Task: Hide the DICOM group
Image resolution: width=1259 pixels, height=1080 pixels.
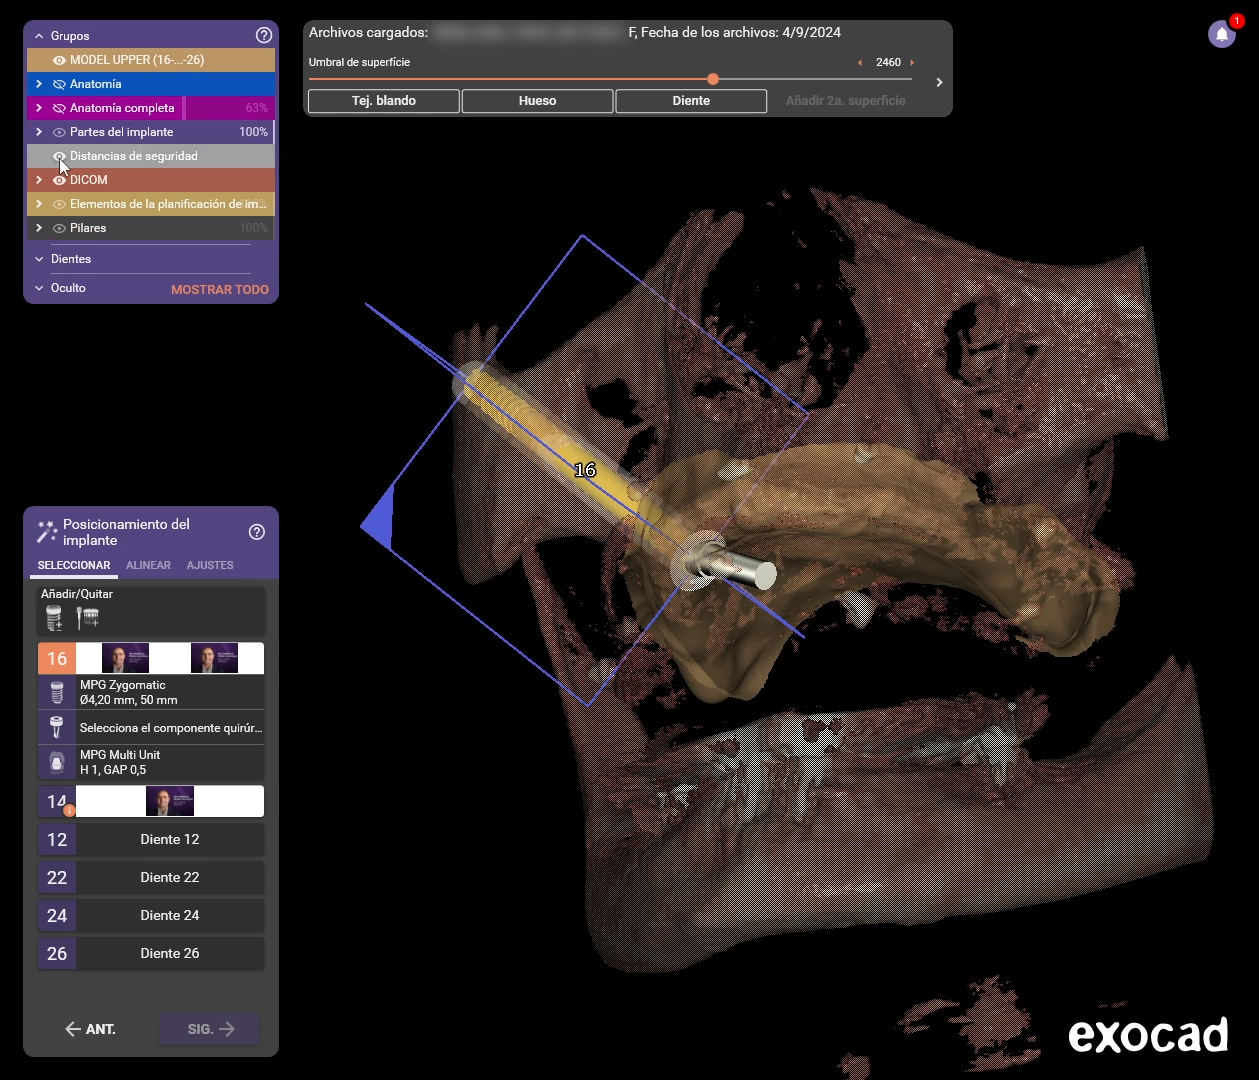Action: 59,180
